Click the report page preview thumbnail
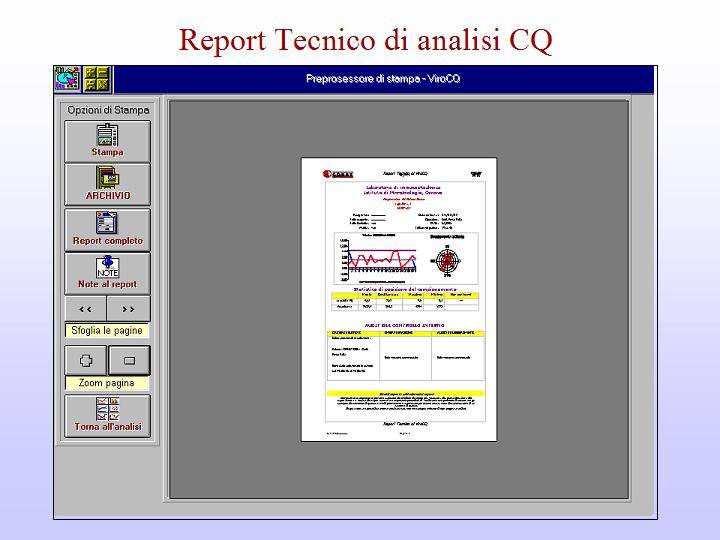Screen dimensions: 720x540 (398, 300)
